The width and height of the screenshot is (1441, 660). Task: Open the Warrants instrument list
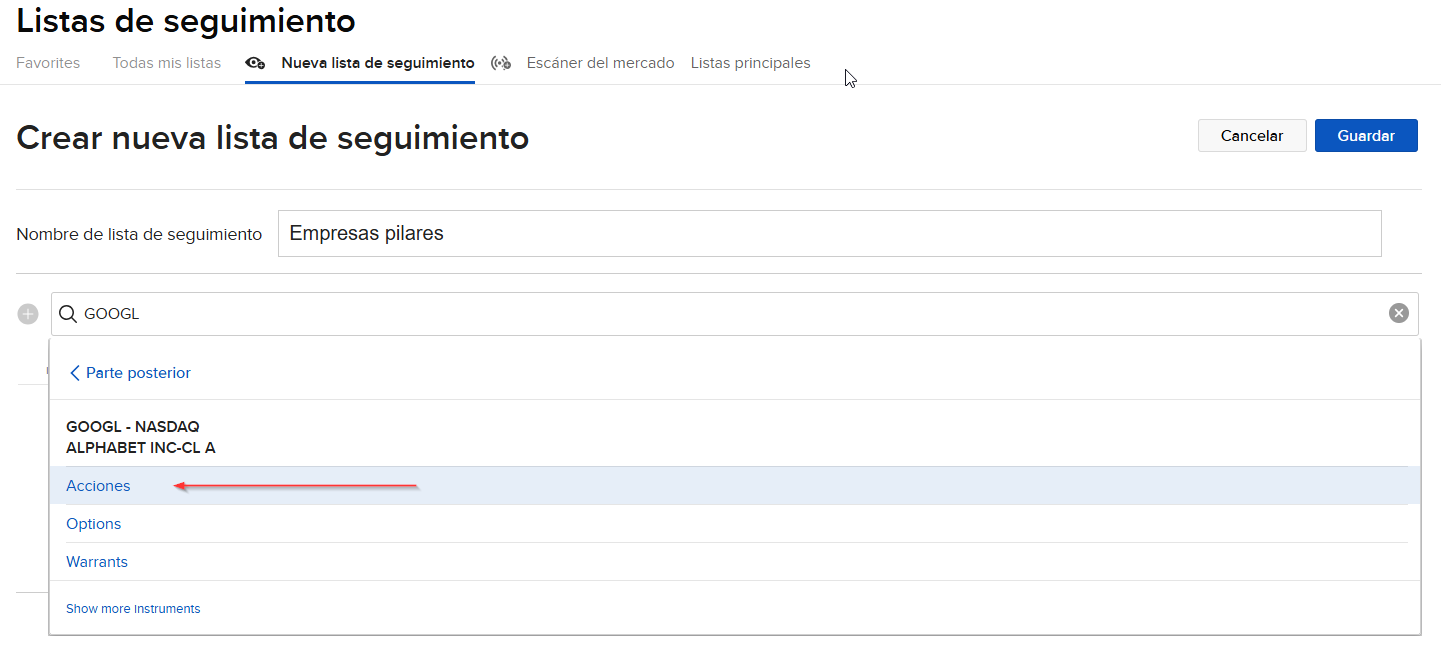pos(96,561)
